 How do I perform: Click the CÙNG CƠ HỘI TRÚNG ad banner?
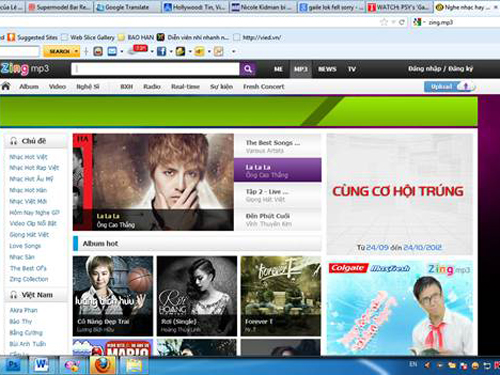pyautogui.click(x=400, y=194)
